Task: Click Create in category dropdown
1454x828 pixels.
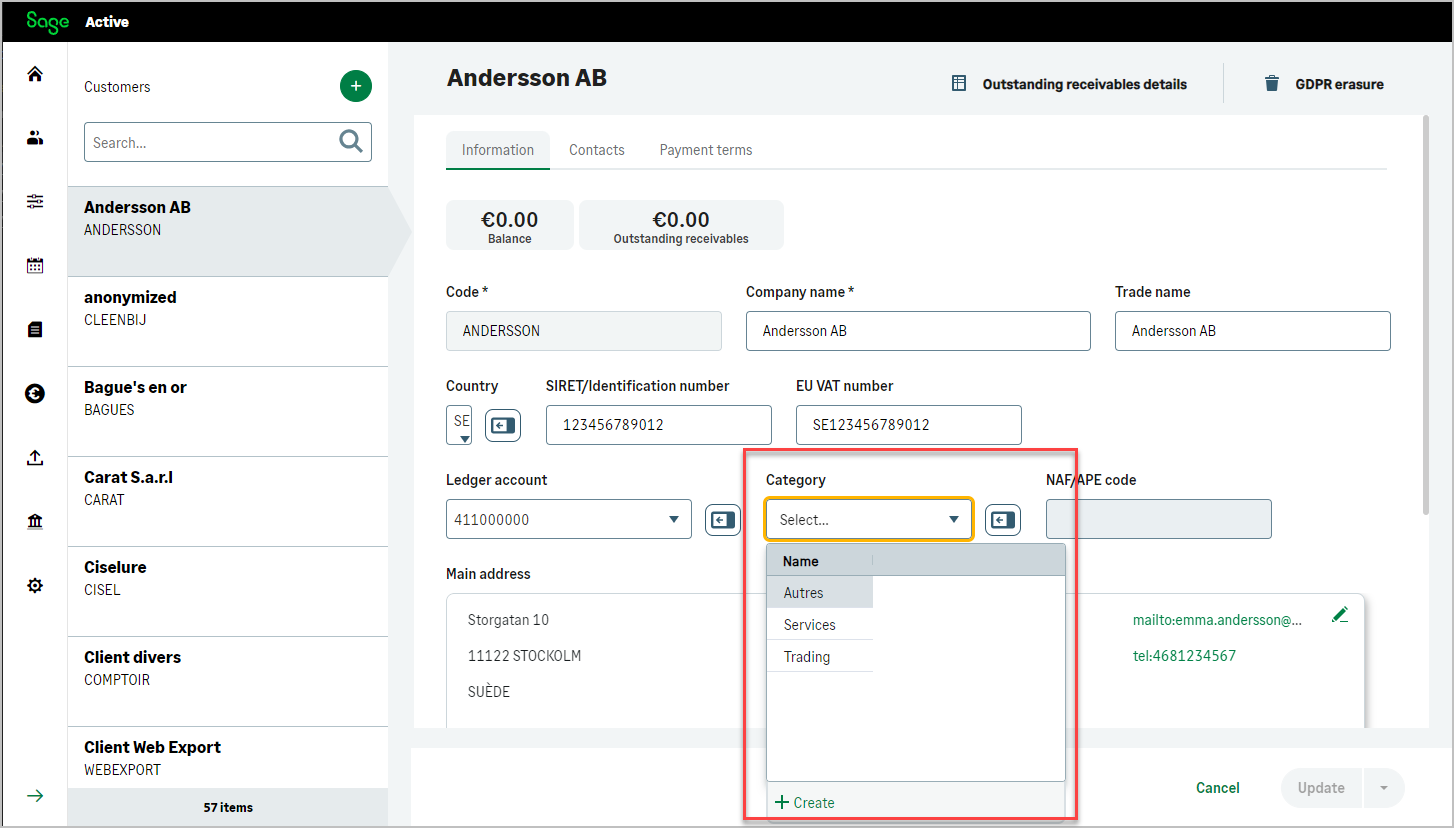Action: [x=805, y=803]
